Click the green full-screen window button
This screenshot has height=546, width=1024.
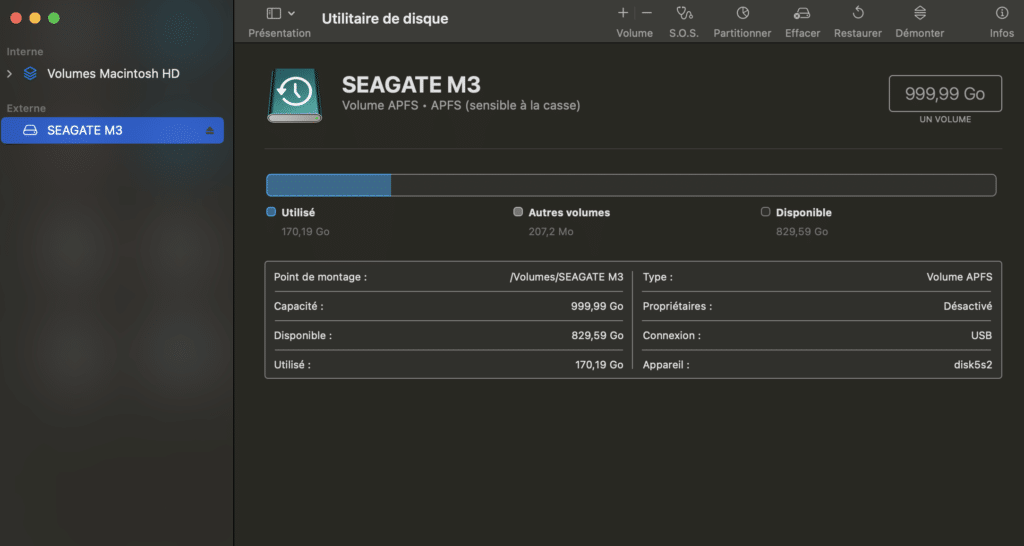pos(54,18)
